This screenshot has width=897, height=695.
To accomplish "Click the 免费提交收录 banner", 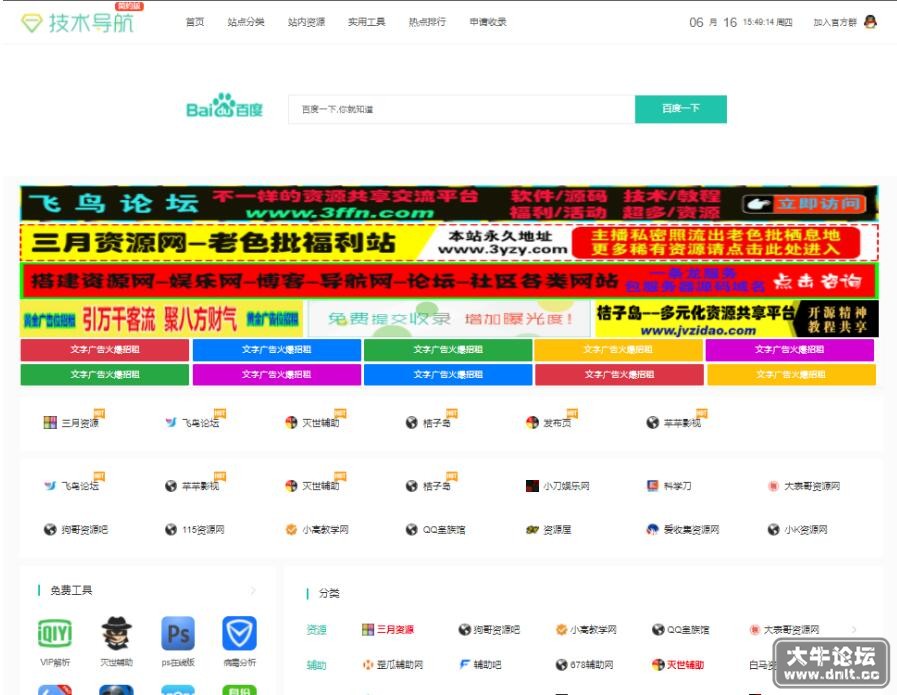I will 450,319.
